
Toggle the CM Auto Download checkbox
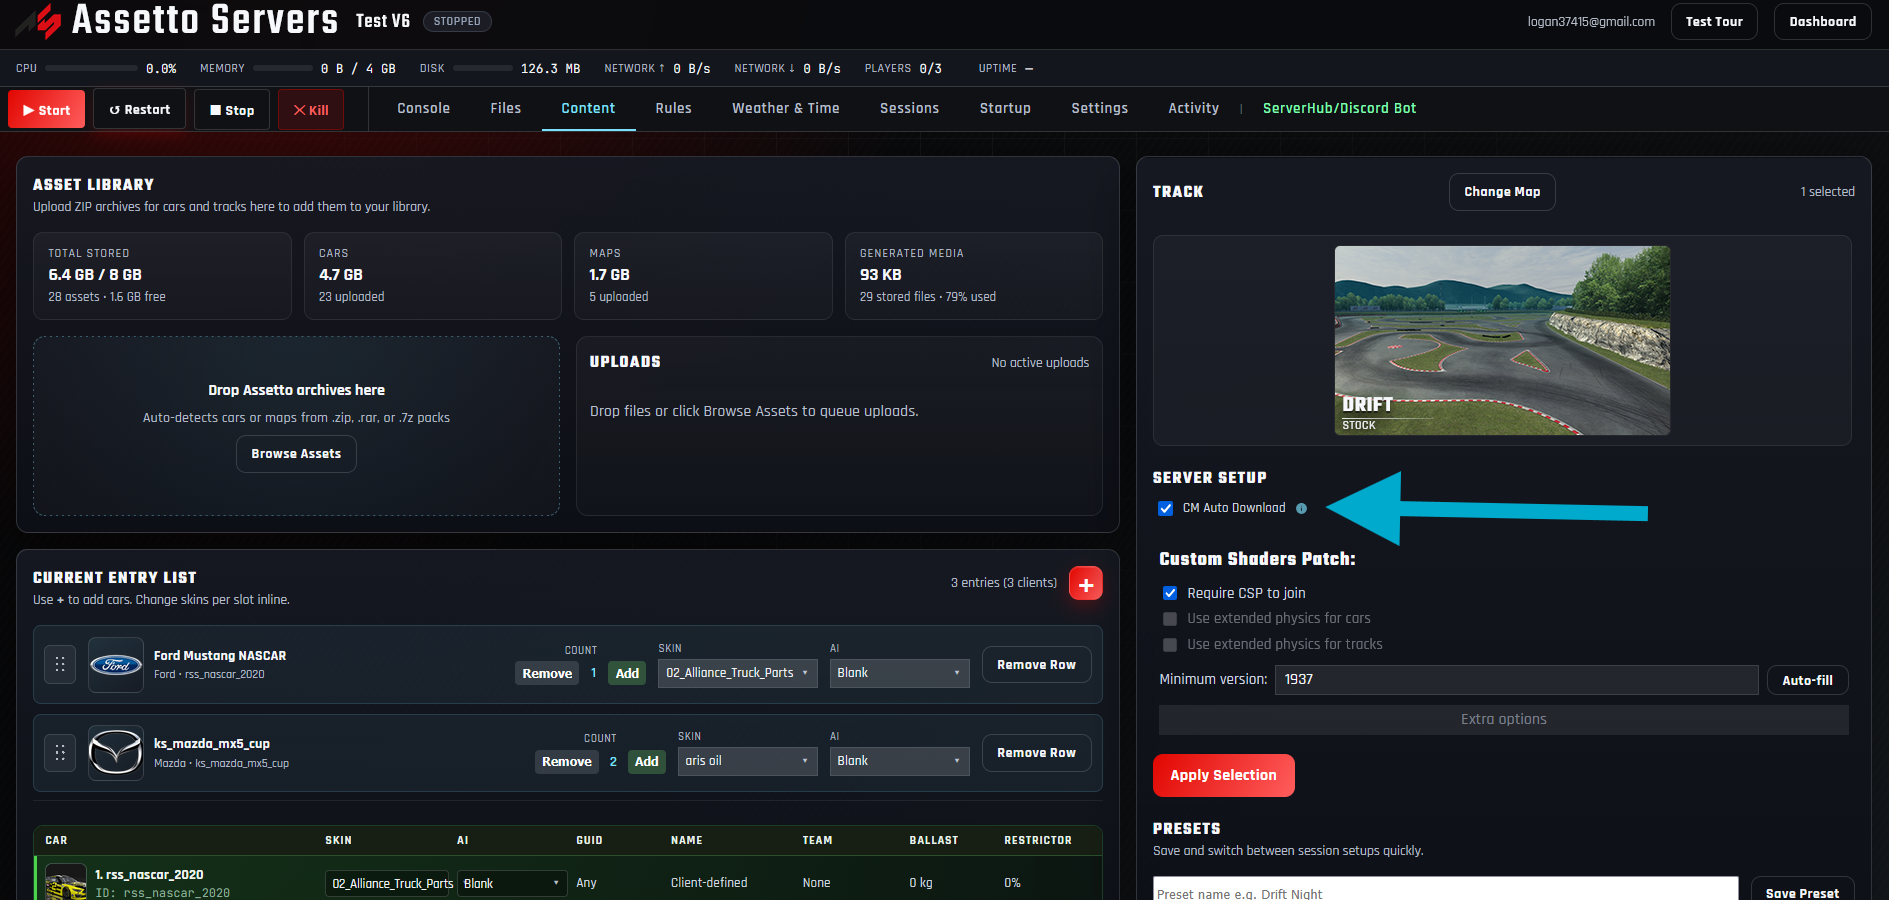click(x=1166, y=508)
